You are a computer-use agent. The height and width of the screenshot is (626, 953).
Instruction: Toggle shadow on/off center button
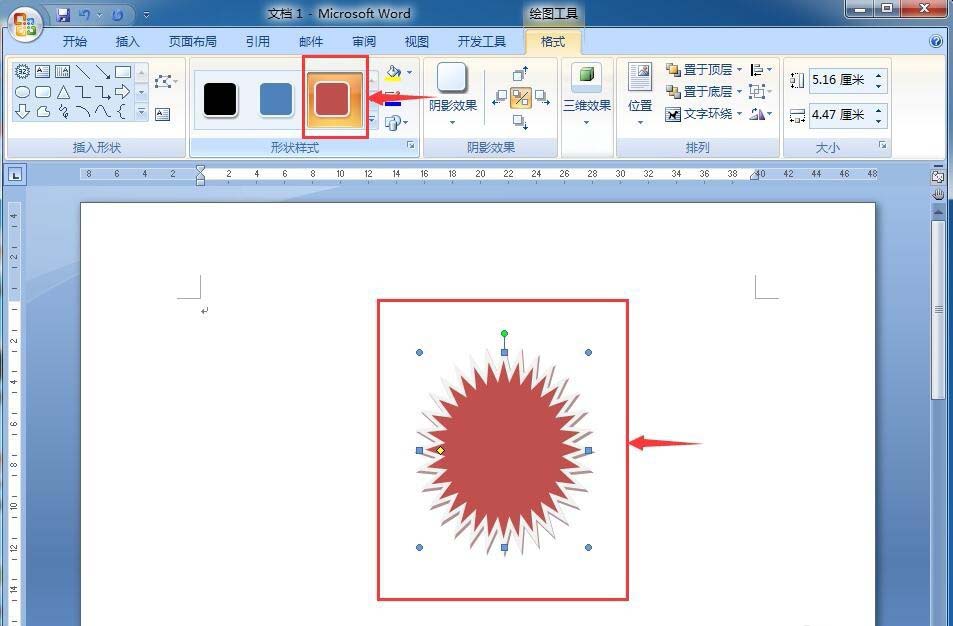(x=520, y=98)
